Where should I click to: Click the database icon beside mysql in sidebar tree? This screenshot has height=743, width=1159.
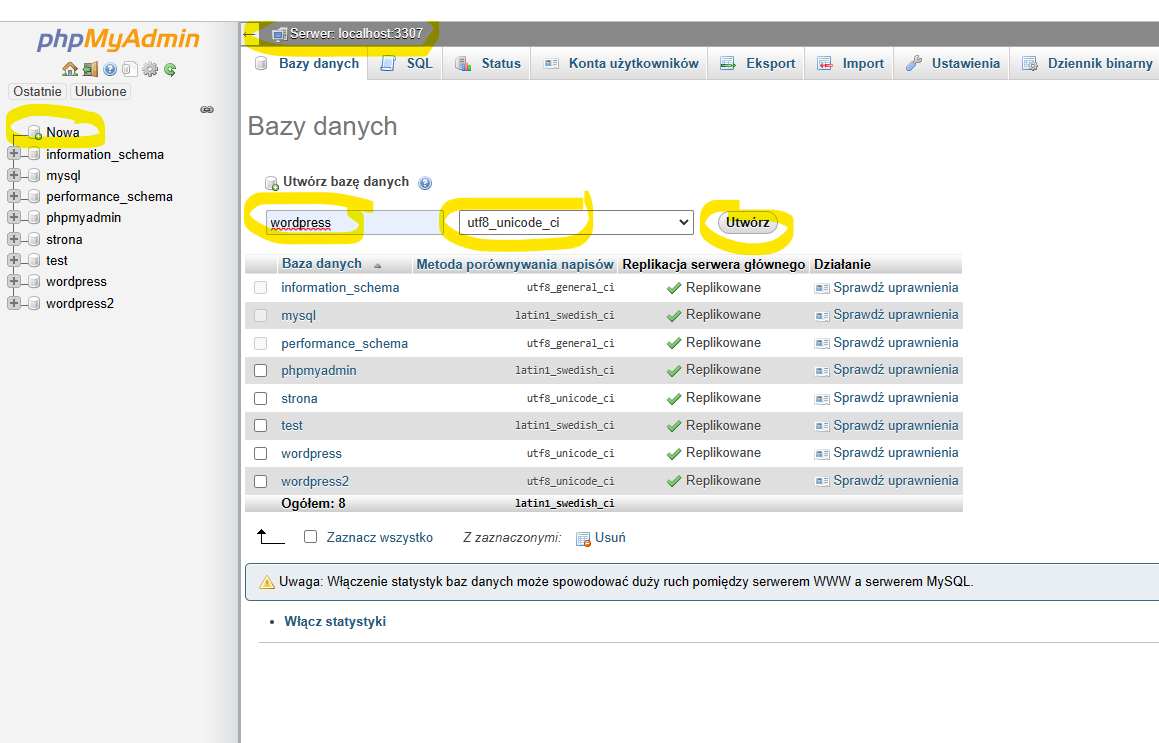[x=34, y=176]
